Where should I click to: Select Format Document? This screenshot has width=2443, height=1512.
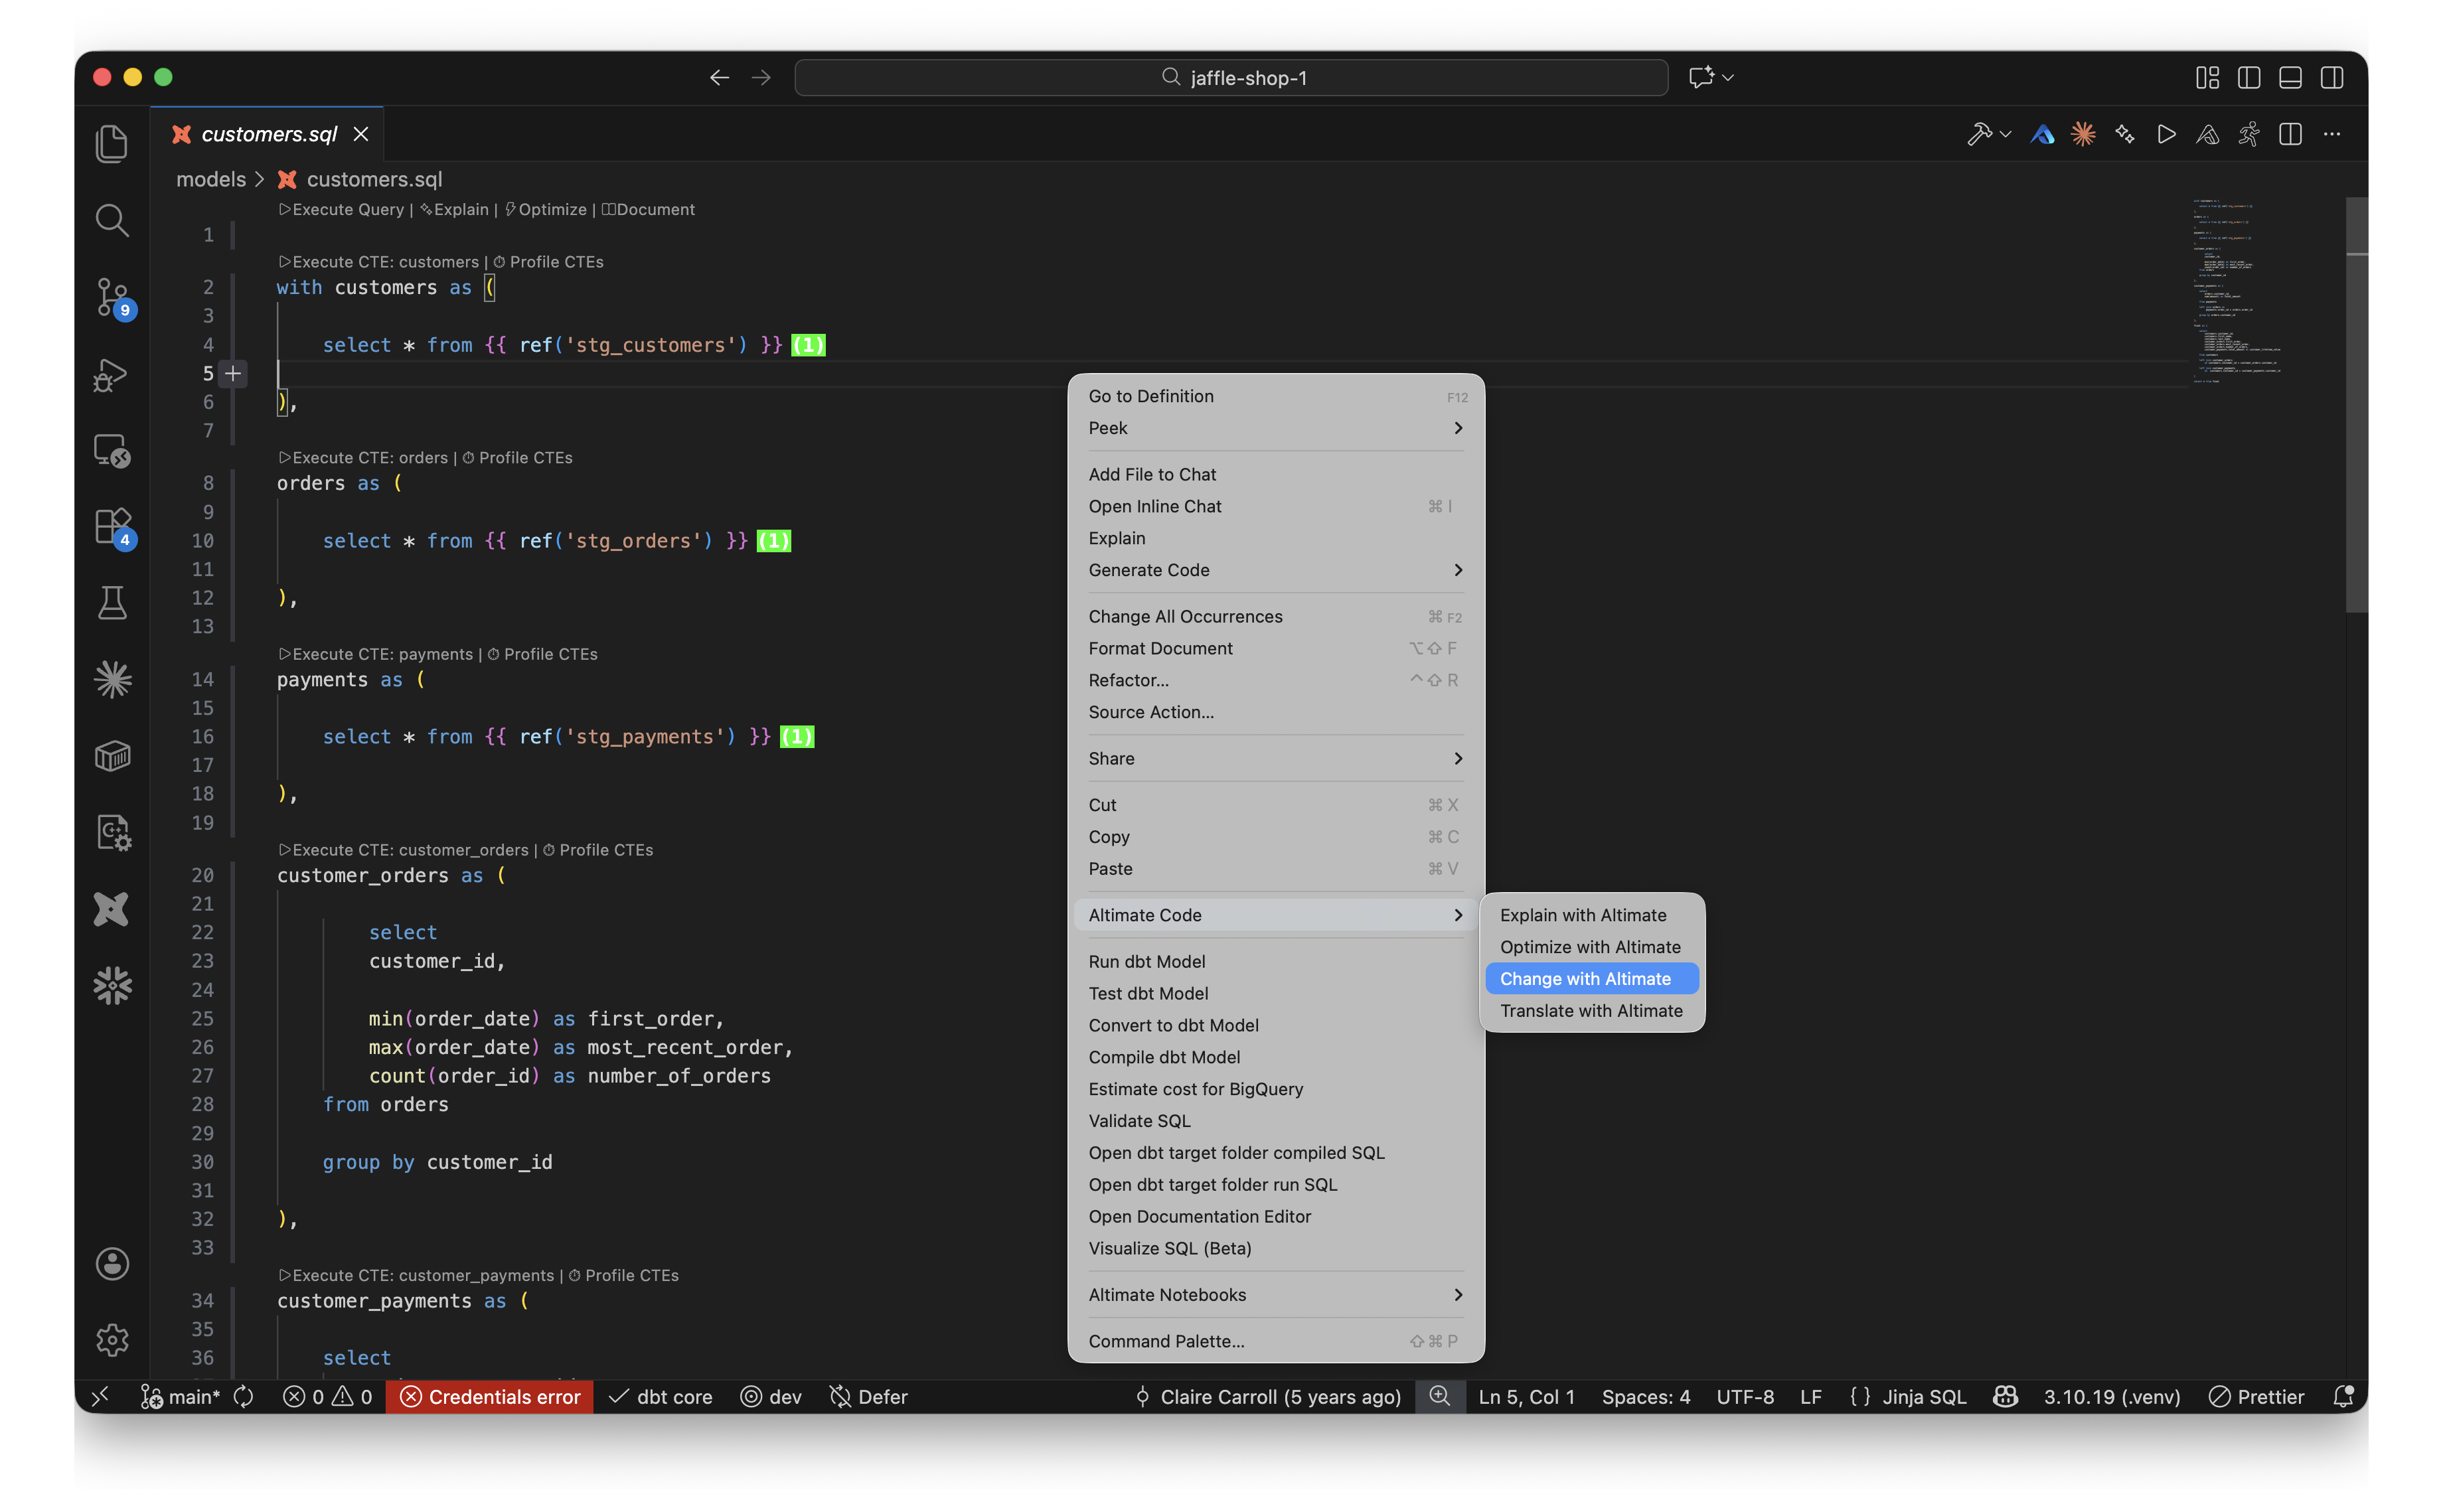tap(1275, 648)
